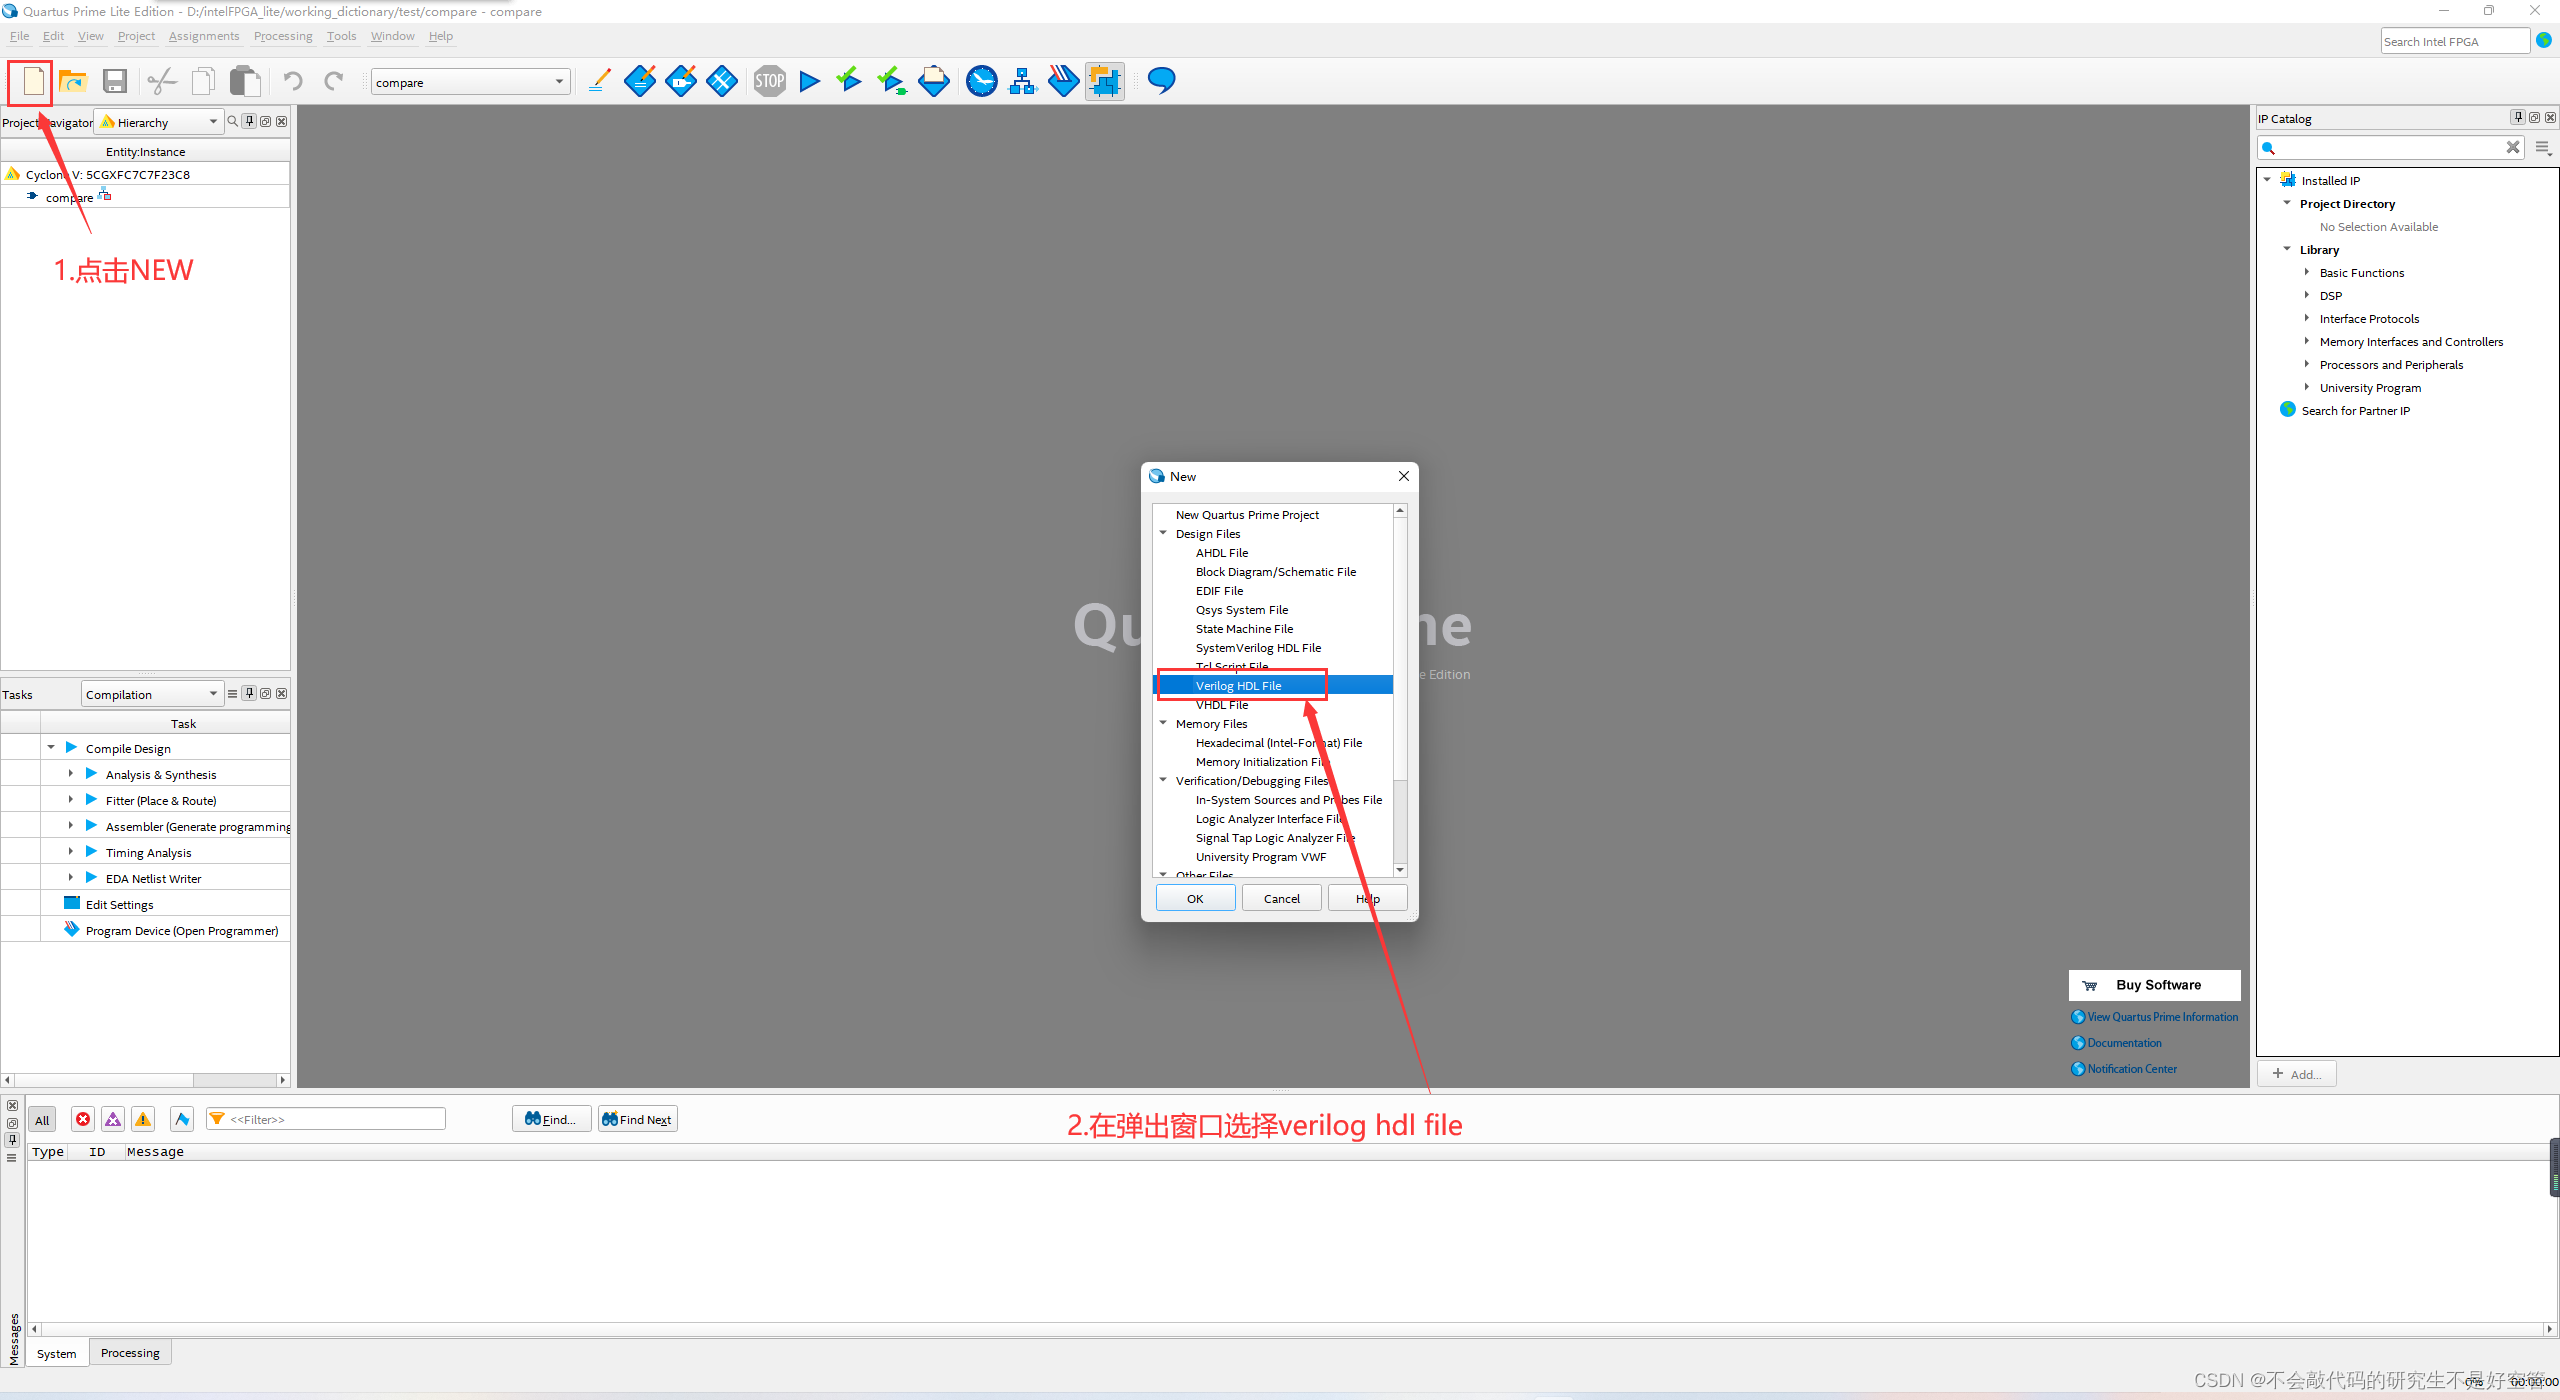Click OK in the New dialog
This screenshot has width=2560, height=1400.
(x=1194, y=898)
